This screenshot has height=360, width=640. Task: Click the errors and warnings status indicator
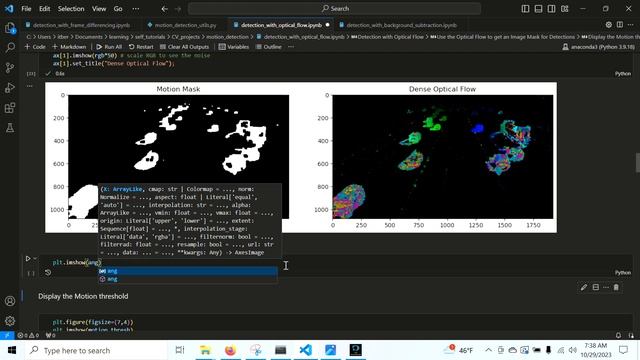pyautogui.click(x=28, y=335)
